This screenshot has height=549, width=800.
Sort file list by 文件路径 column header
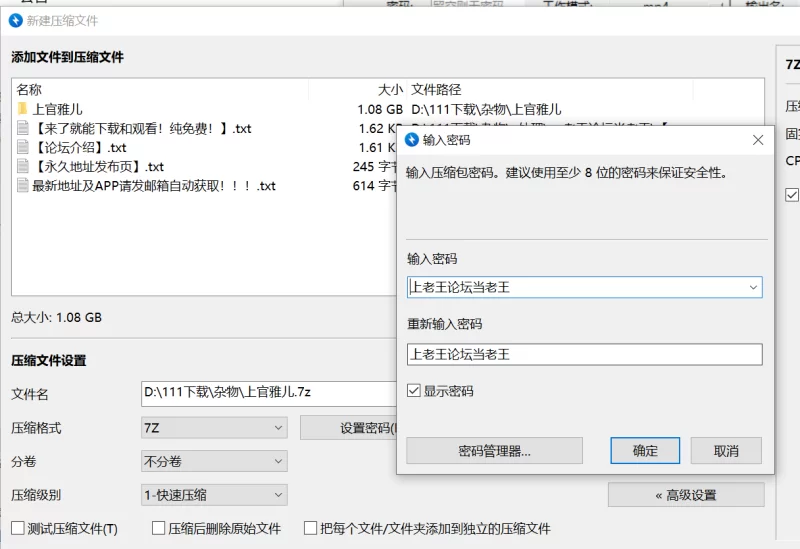tap(436, 90)
